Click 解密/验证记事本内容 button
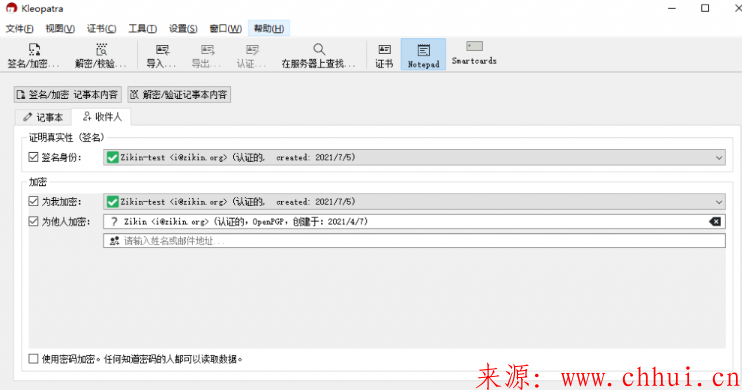This screenshot has height=390, width=742. 179,95
